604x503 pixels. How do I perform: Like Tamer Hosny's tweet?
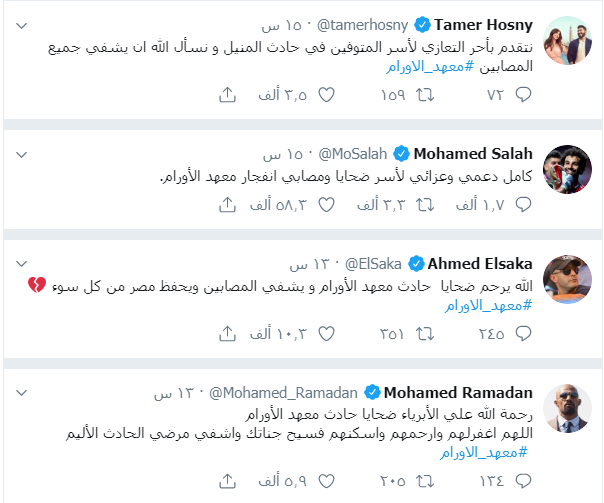point(326,95)
